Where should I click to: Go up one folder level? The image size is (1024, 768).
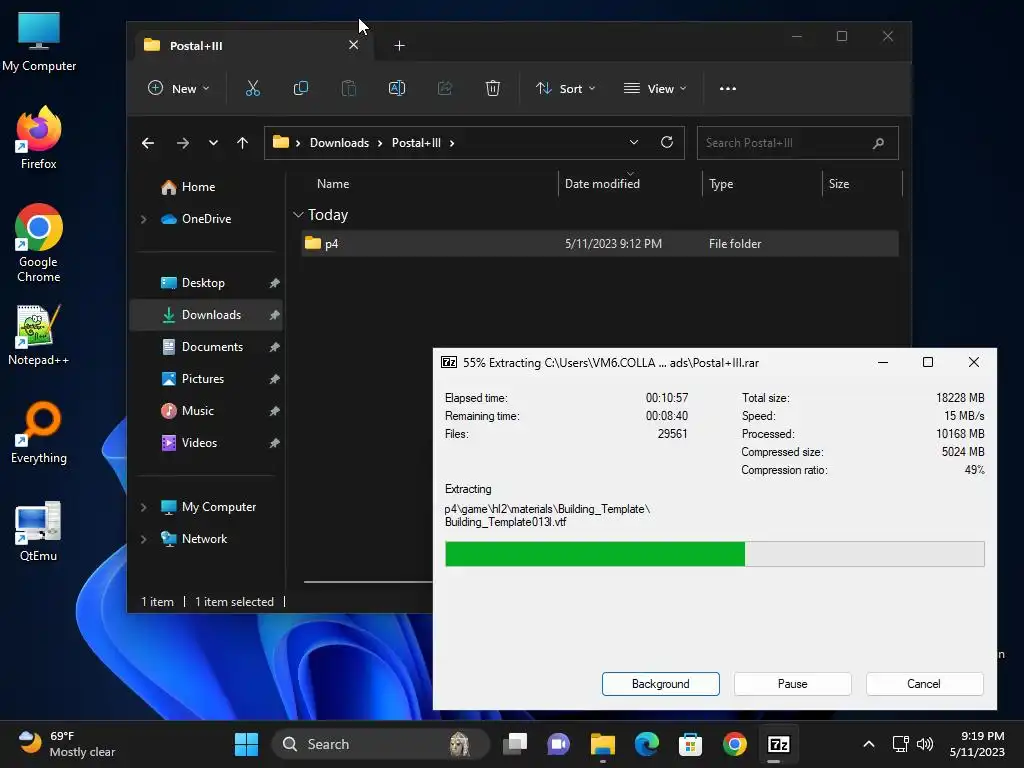tap(242, 143)
